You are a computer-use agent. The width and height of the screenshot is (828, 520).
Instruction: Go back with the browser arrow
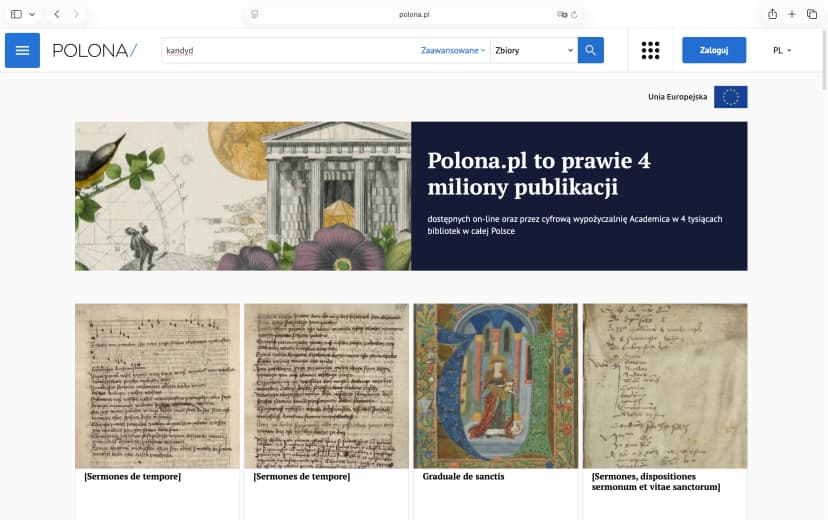(x=57, y=14)
